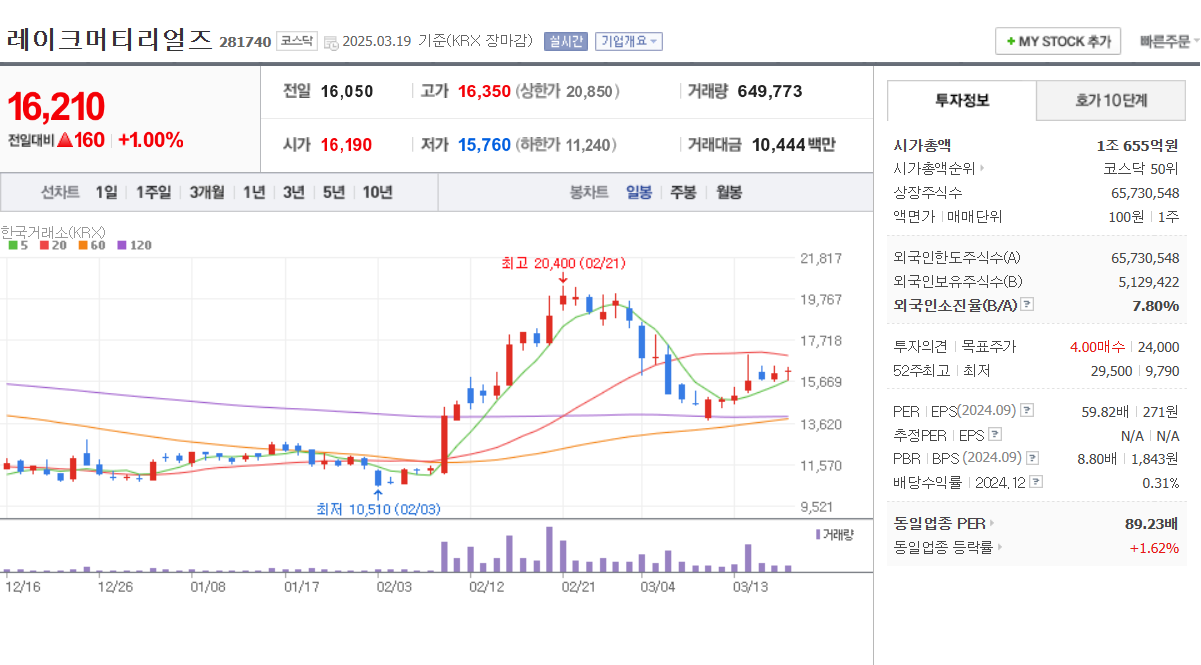1201x665 pixels.
Task: Click the 거래량 volume legend marker
Action: 835,534
